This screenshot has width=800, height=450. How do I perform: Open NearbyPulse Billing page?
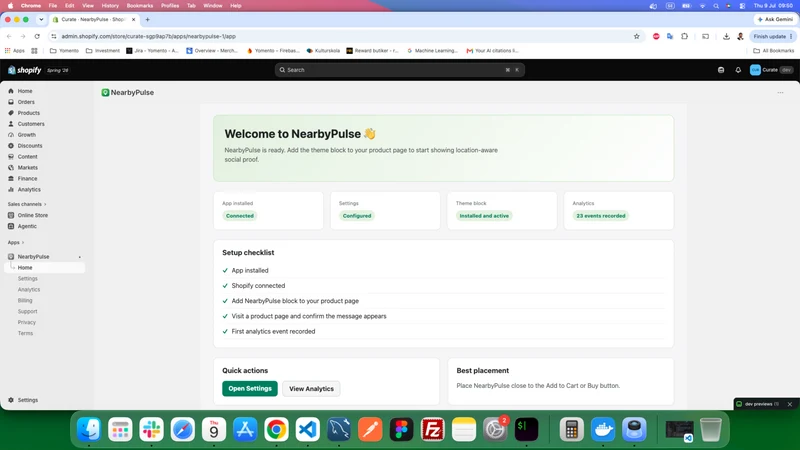click(25, 301)
